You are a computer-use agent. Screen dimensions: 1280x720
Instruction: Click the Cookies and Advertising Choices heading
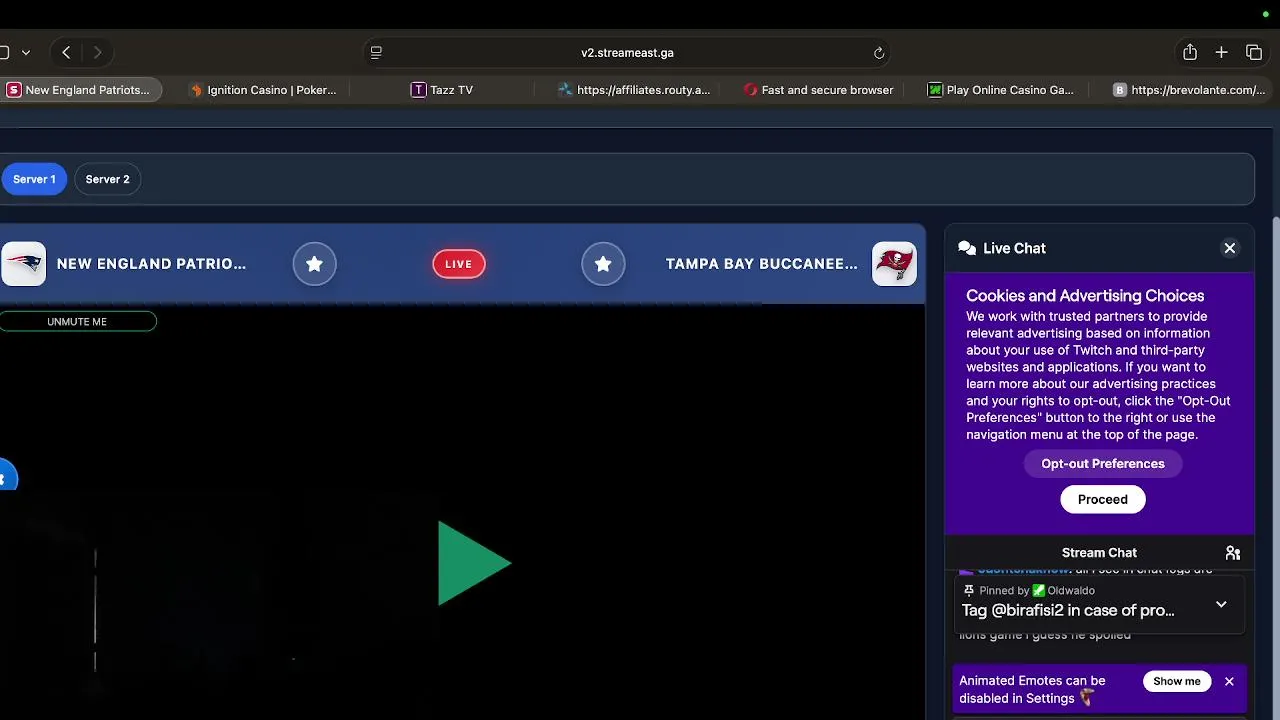click(x=1085, y=296)
